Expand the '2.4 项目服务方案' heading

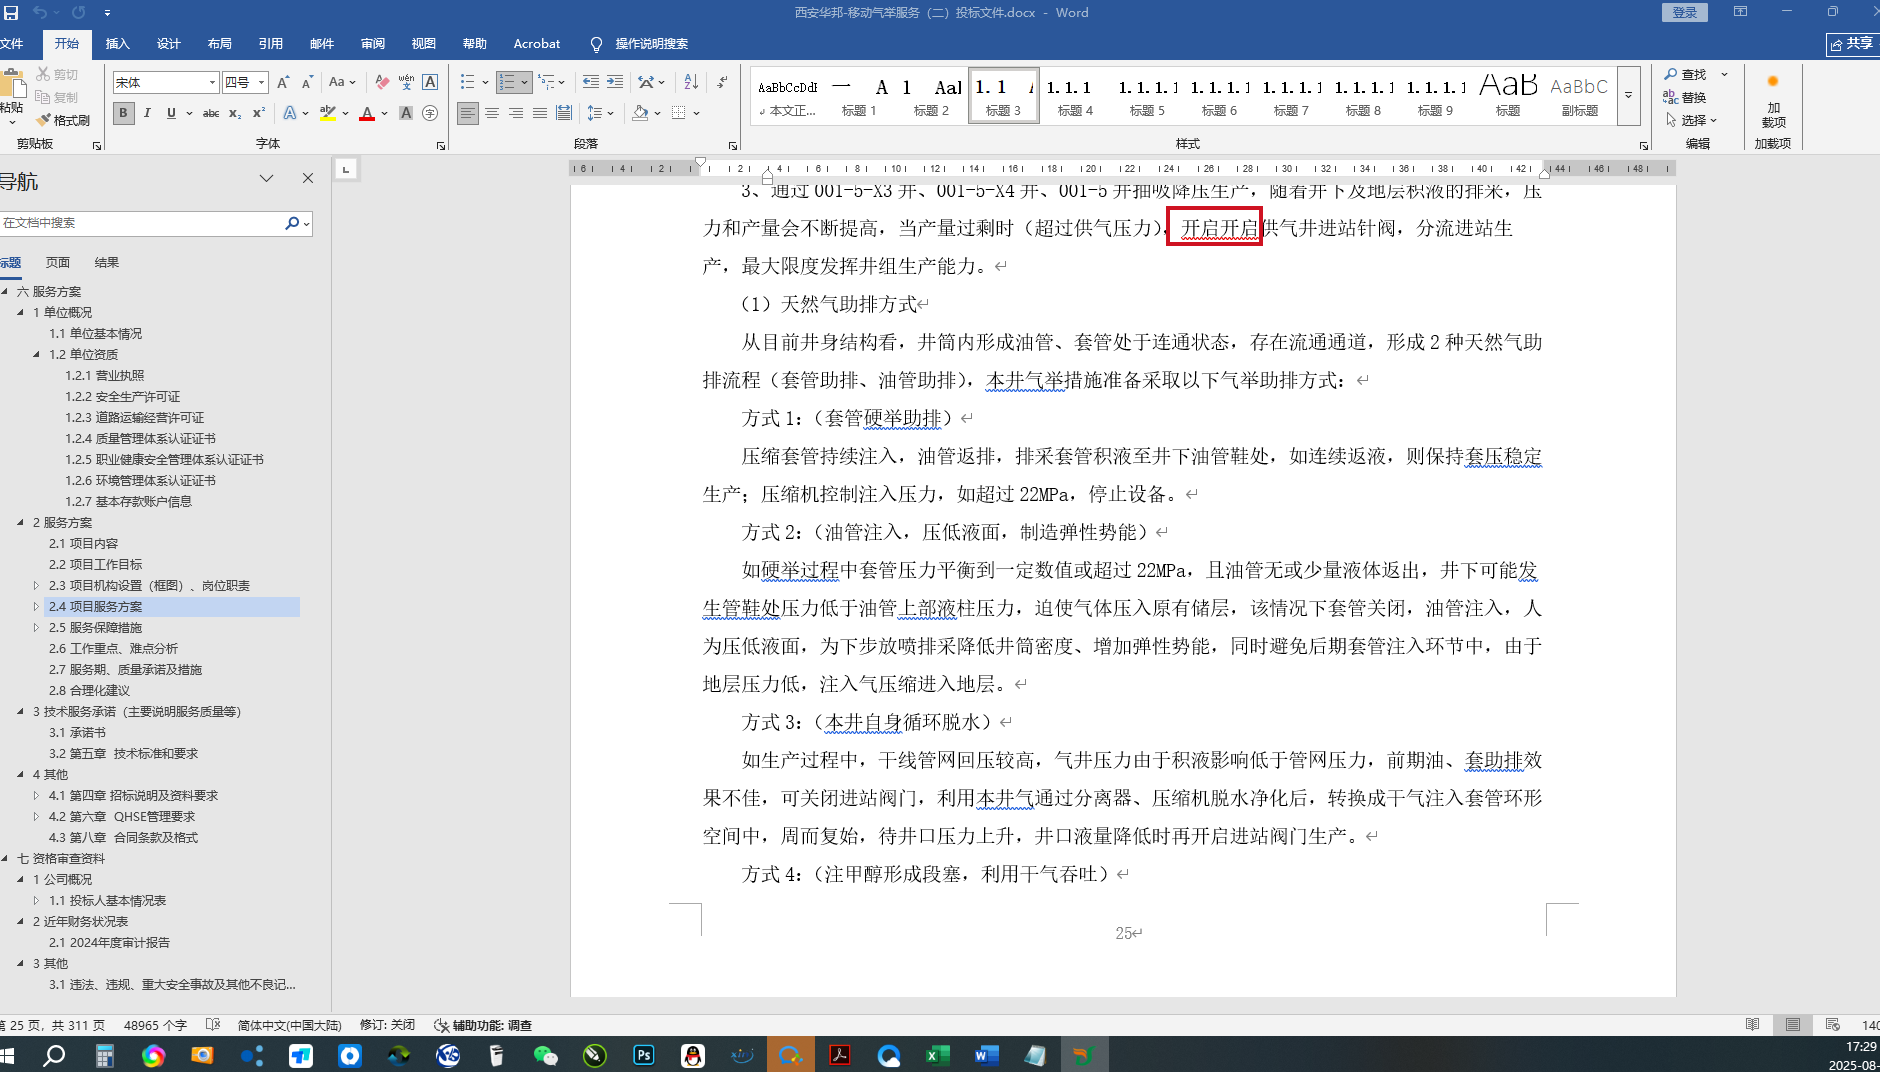pos(36,606)
